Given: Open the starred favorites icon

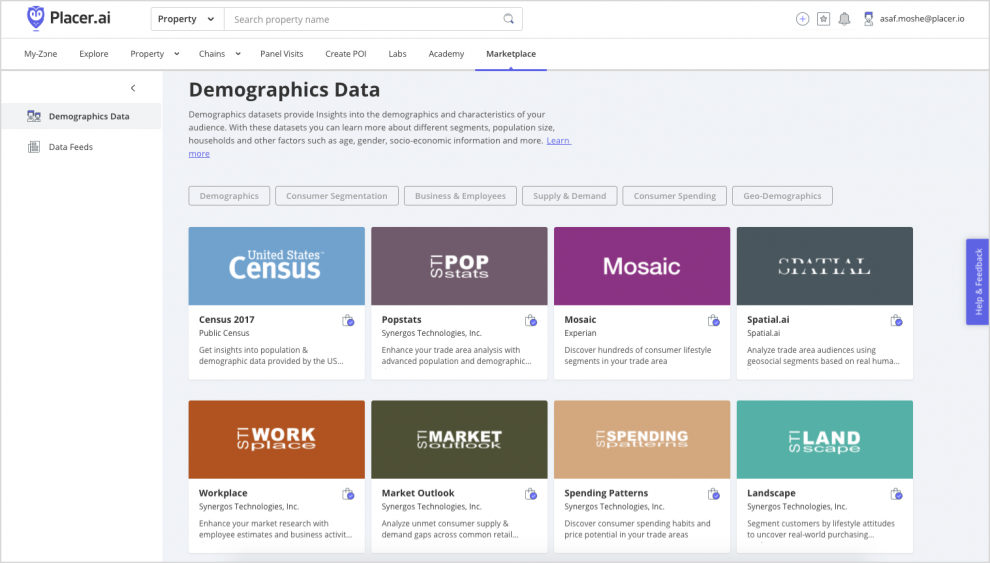Looking at the screenshot, I should coord(823,19).
